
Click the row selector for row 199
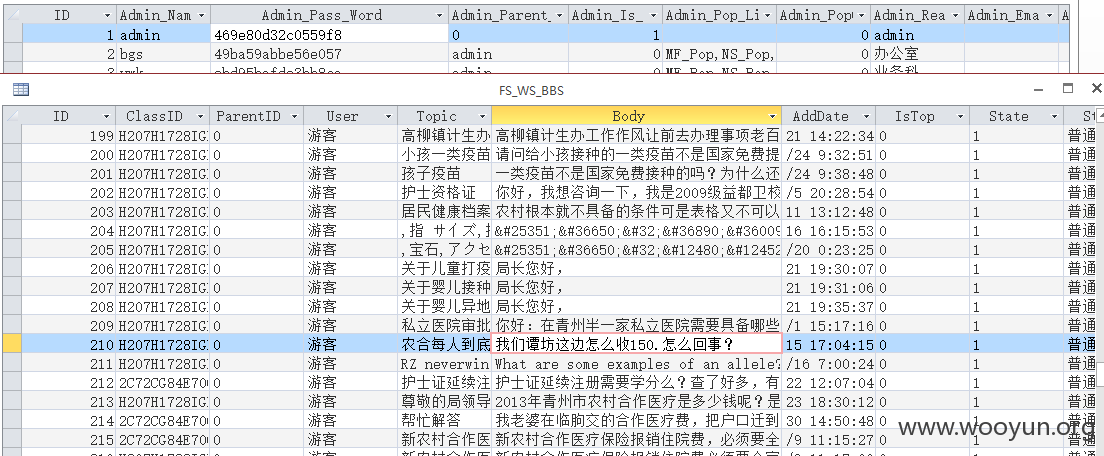pos(11,135)
